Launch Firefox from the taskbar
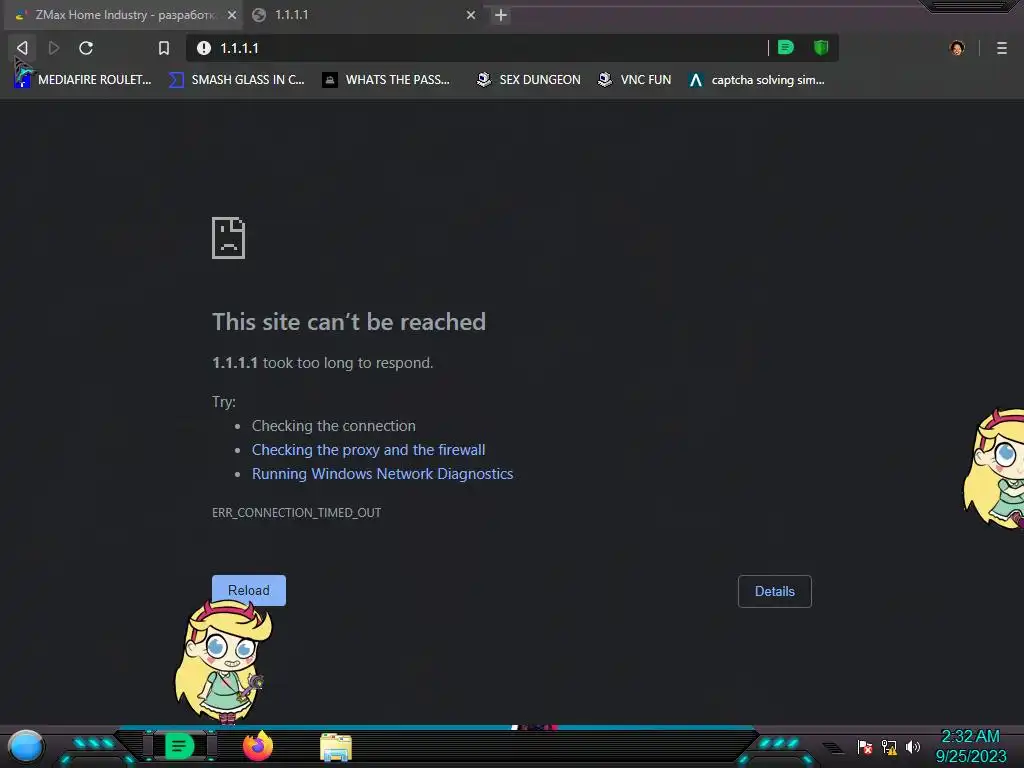1024x768 pixels. (257, 746)
